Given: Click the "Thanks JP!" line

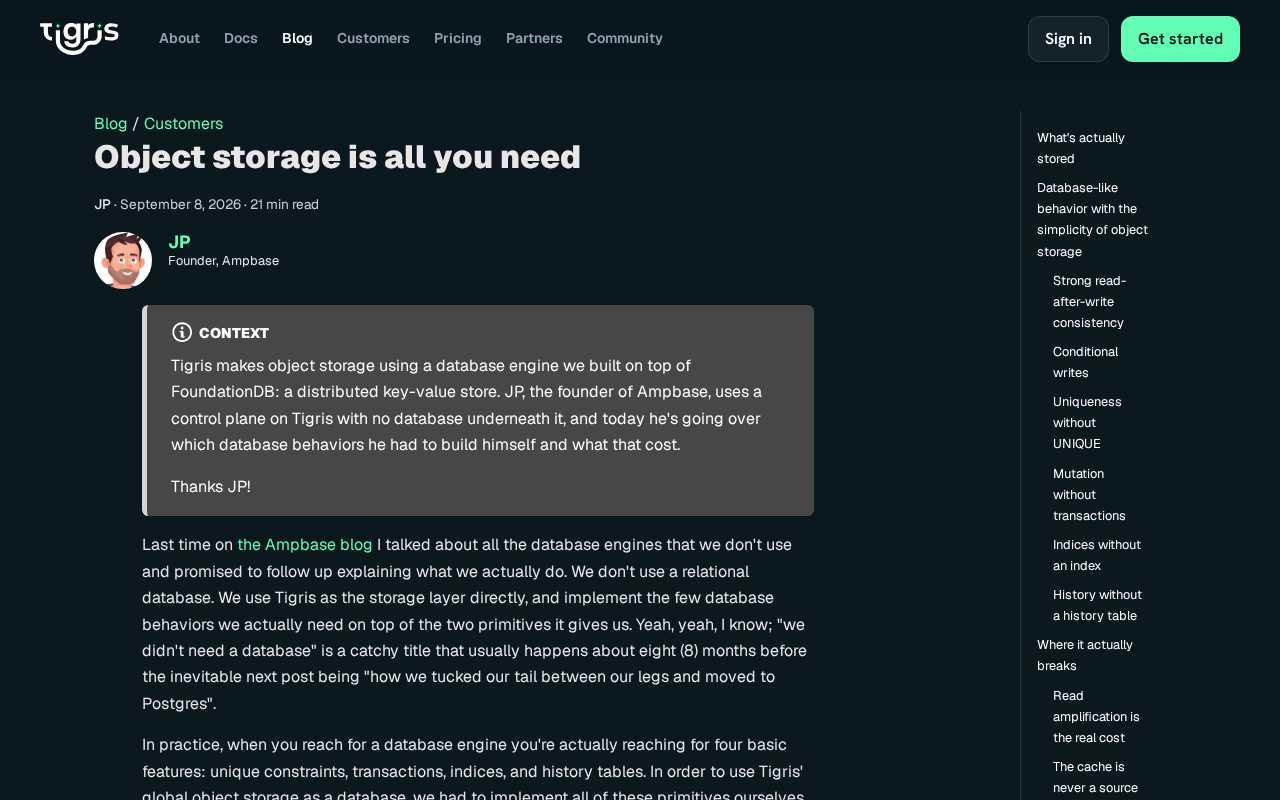Looking at the screenshot, I should coord(211,487).
